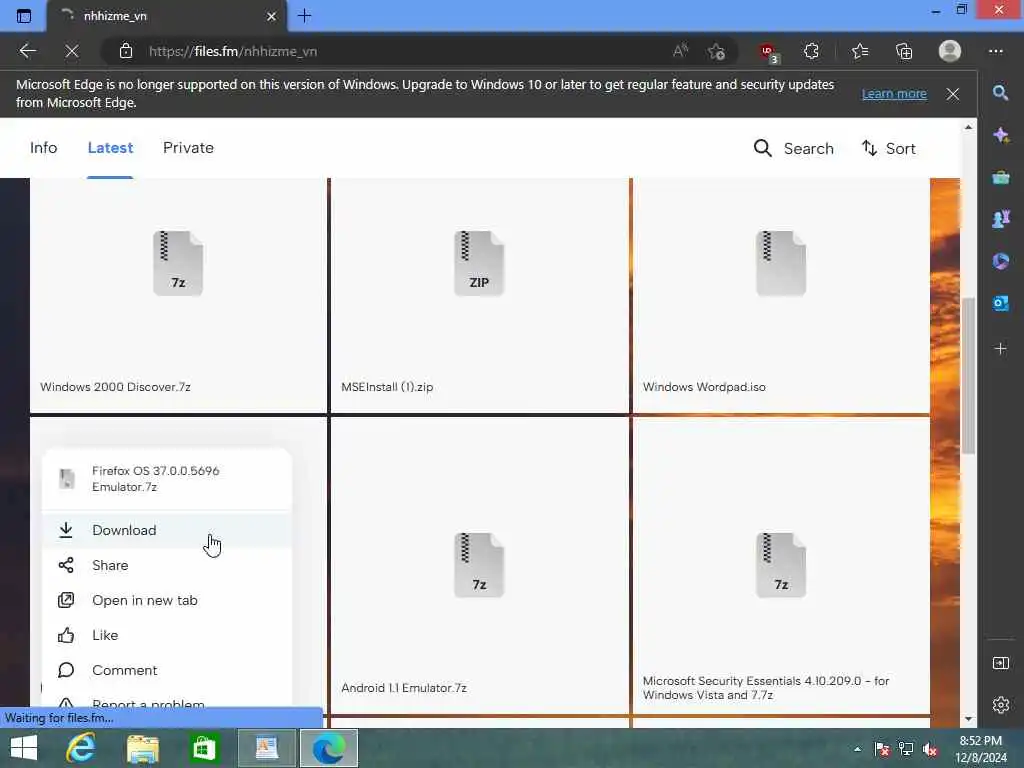This screenshot has width=1024, height=768.
Task: Open Microsoft Security Essentials 7z file card
Action: [781, 566]
